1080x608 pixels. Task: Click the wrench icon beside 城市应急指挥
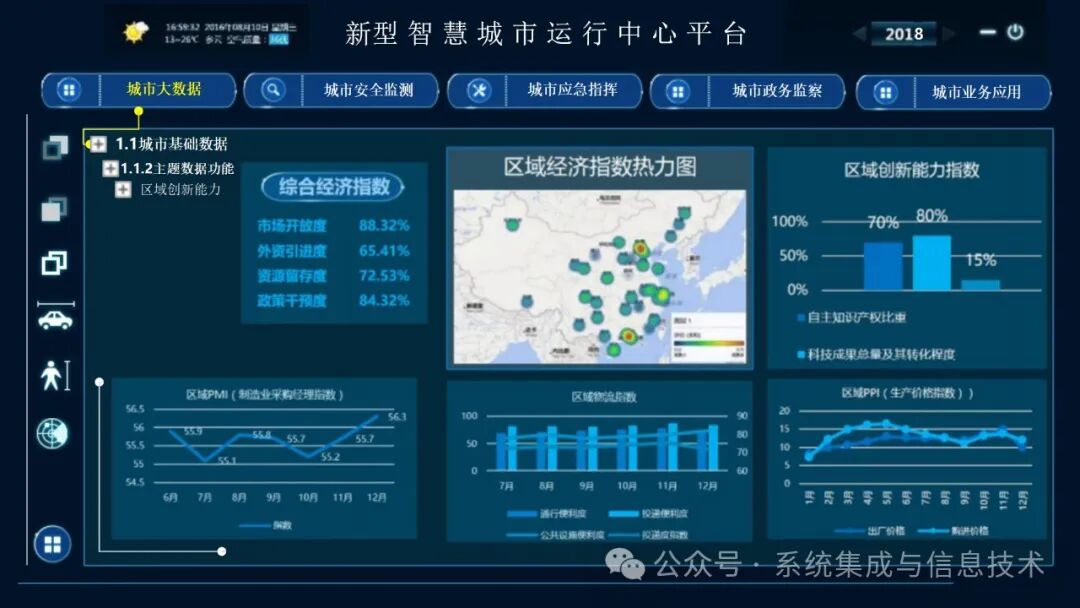tap(479, 91)
